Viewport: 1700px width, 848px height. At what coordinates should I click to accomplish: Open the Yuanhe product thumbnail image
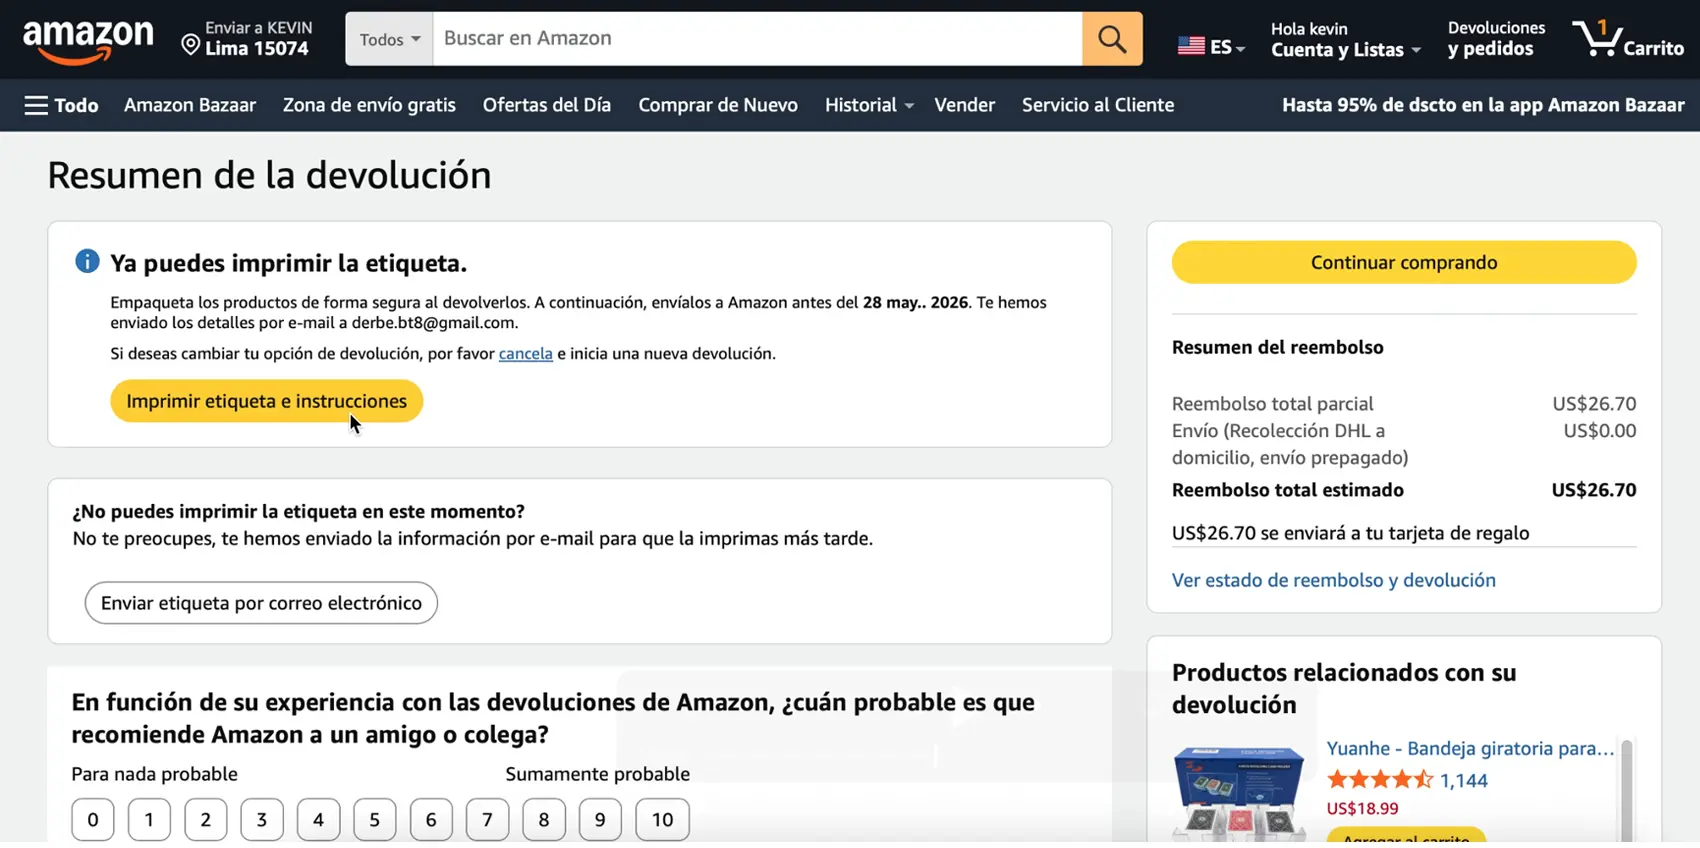coord(1238,792)
